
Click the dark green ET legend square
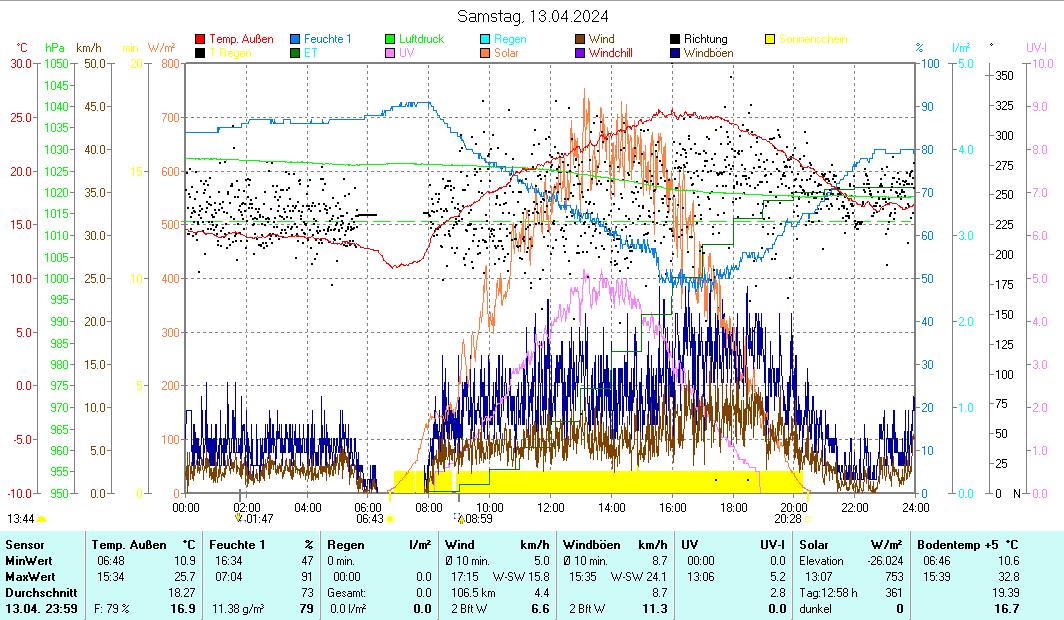(x=296, y=54)
